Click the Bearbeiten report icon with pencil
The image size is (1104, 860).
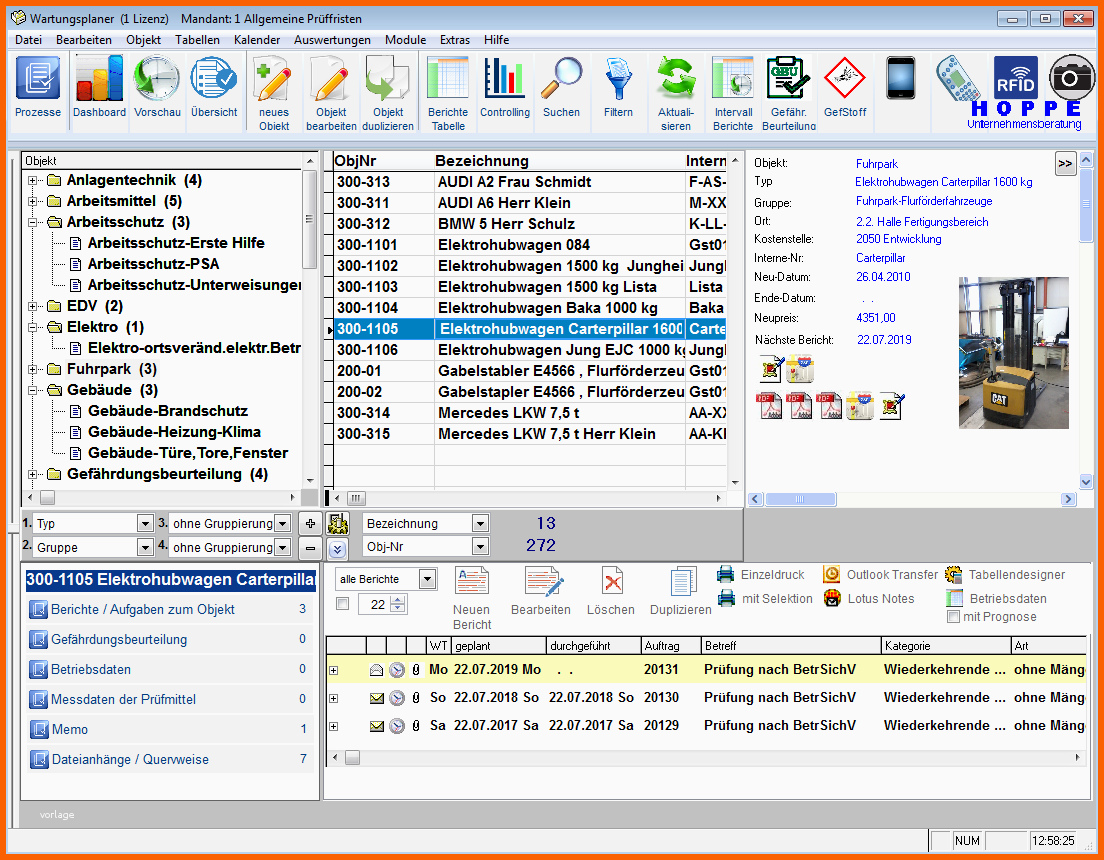coord(544,582)
